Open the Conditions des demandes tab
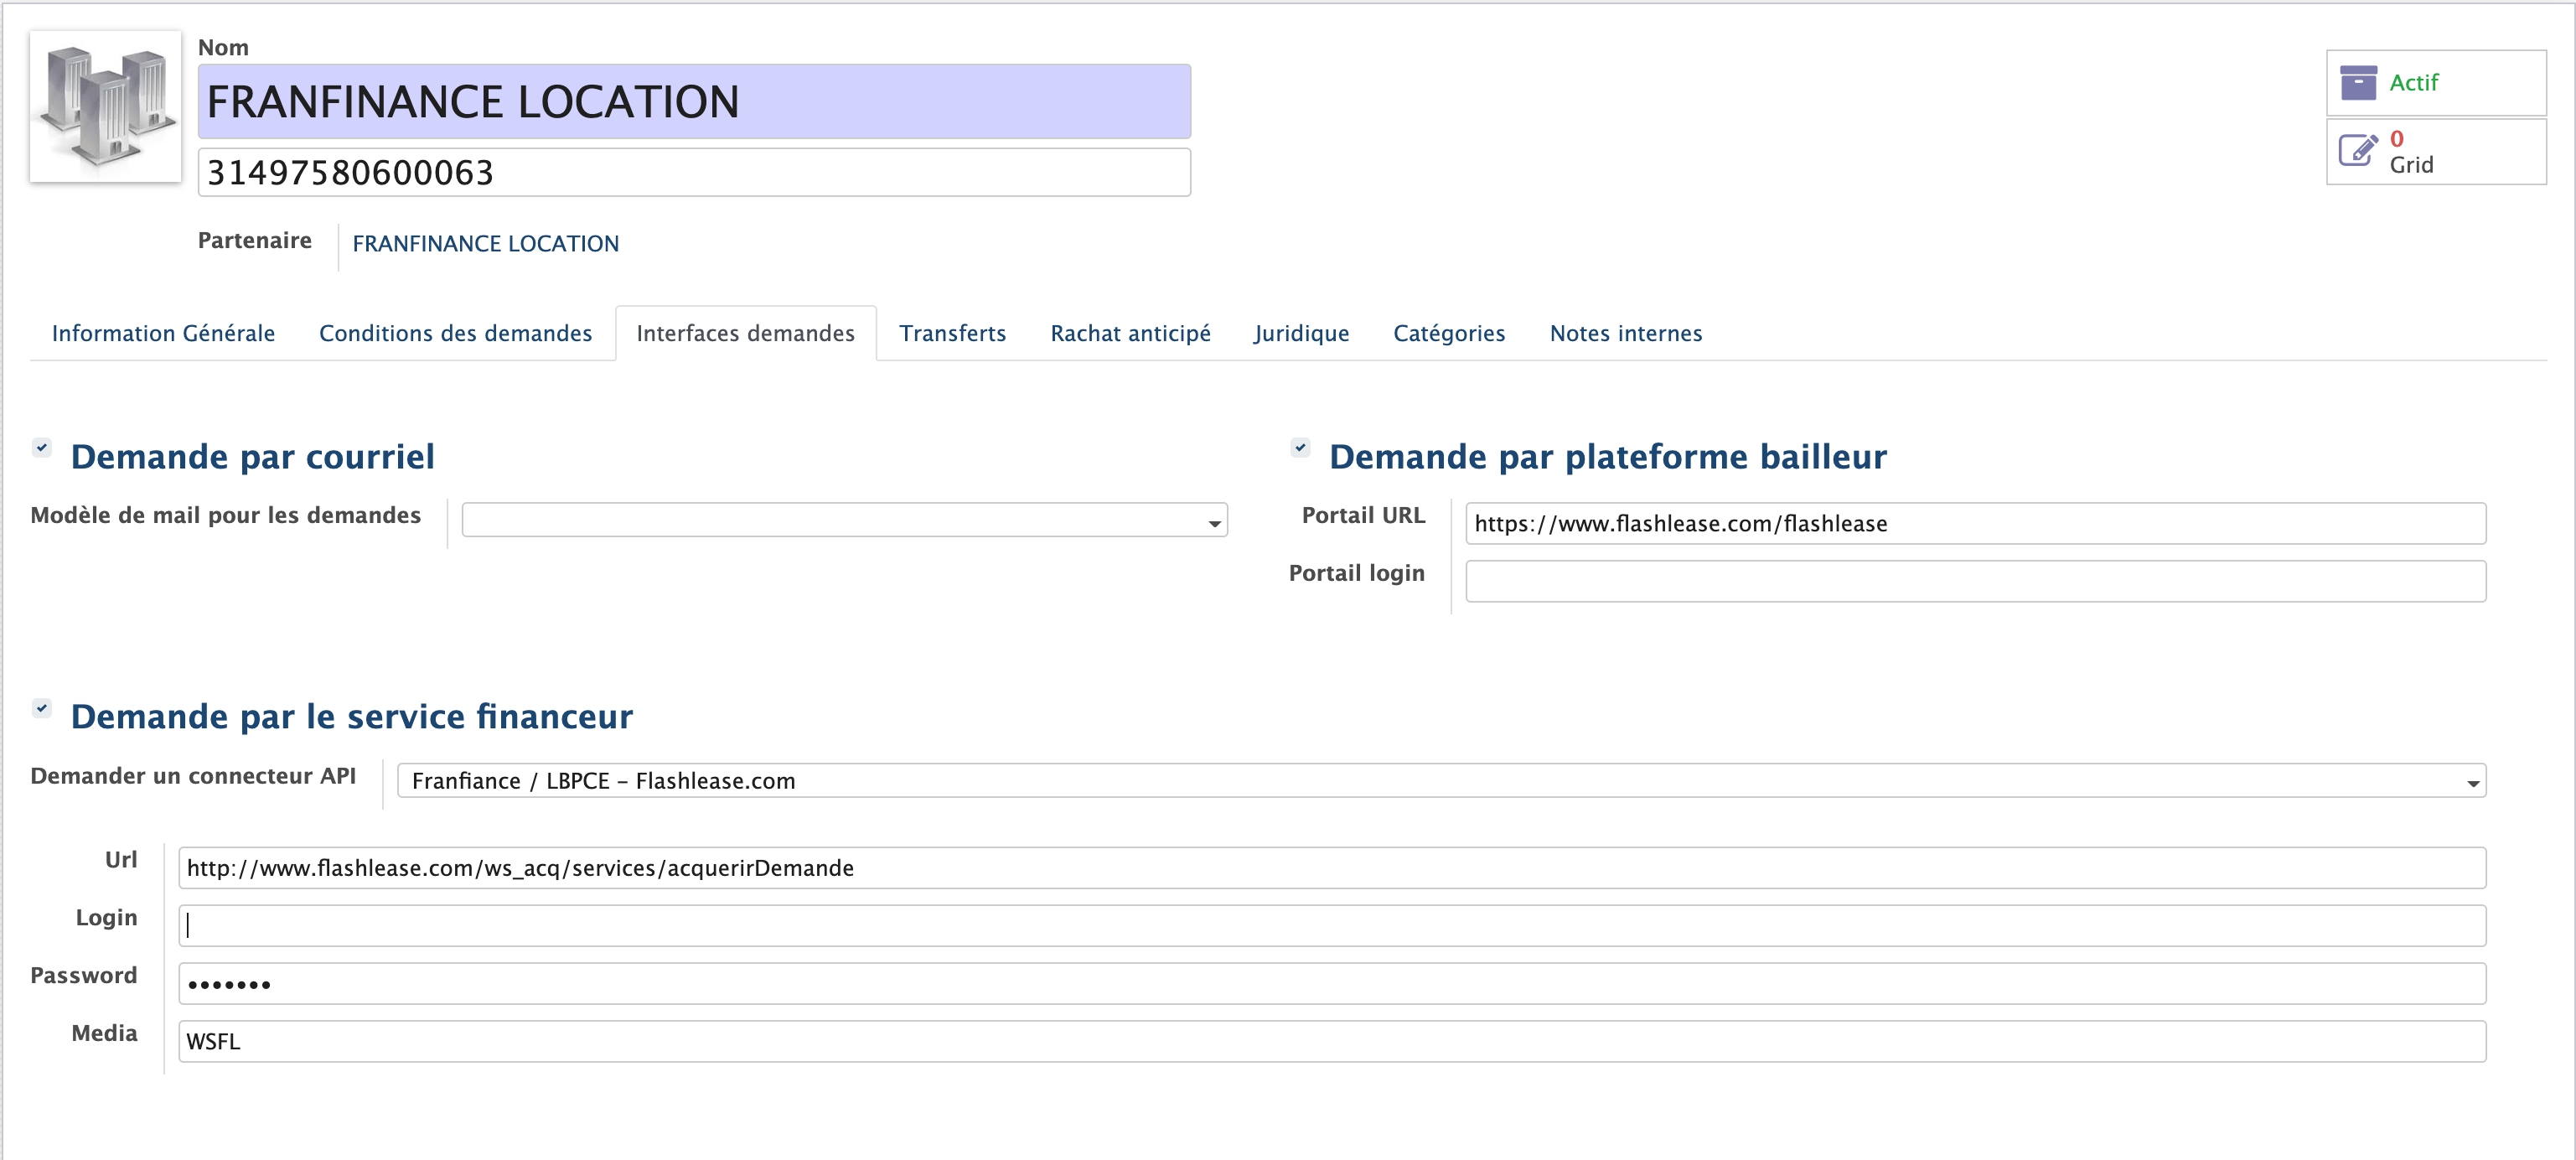2576x1160 pixels. pyautogui.click(x=455, y=333)
